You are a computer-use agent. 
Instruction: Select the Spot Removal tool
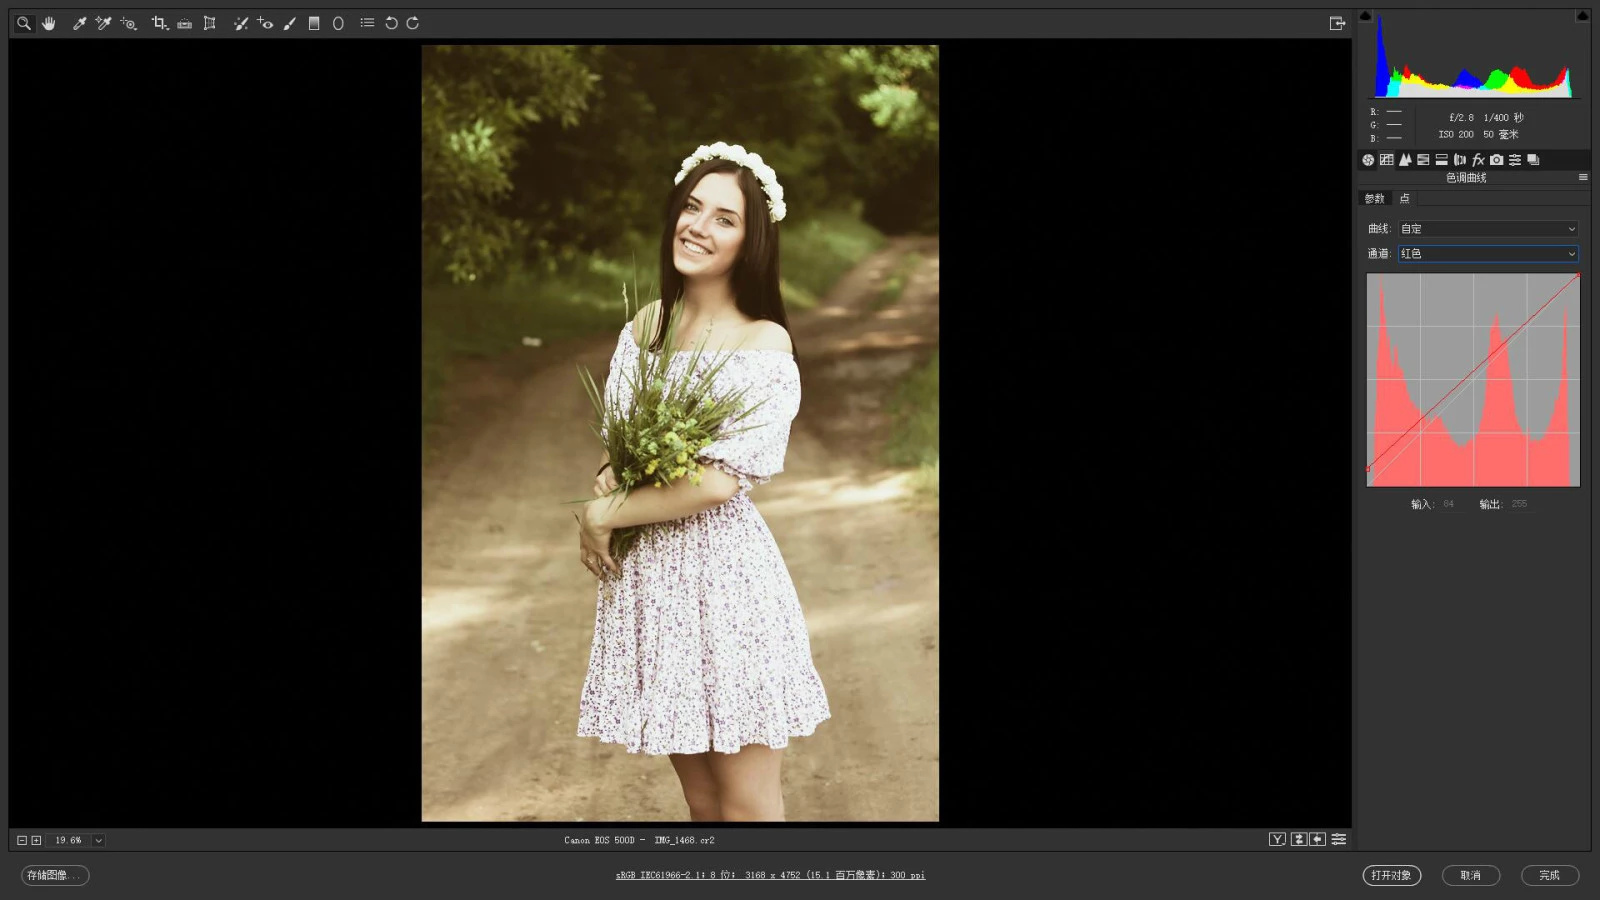tap(240, 23)
